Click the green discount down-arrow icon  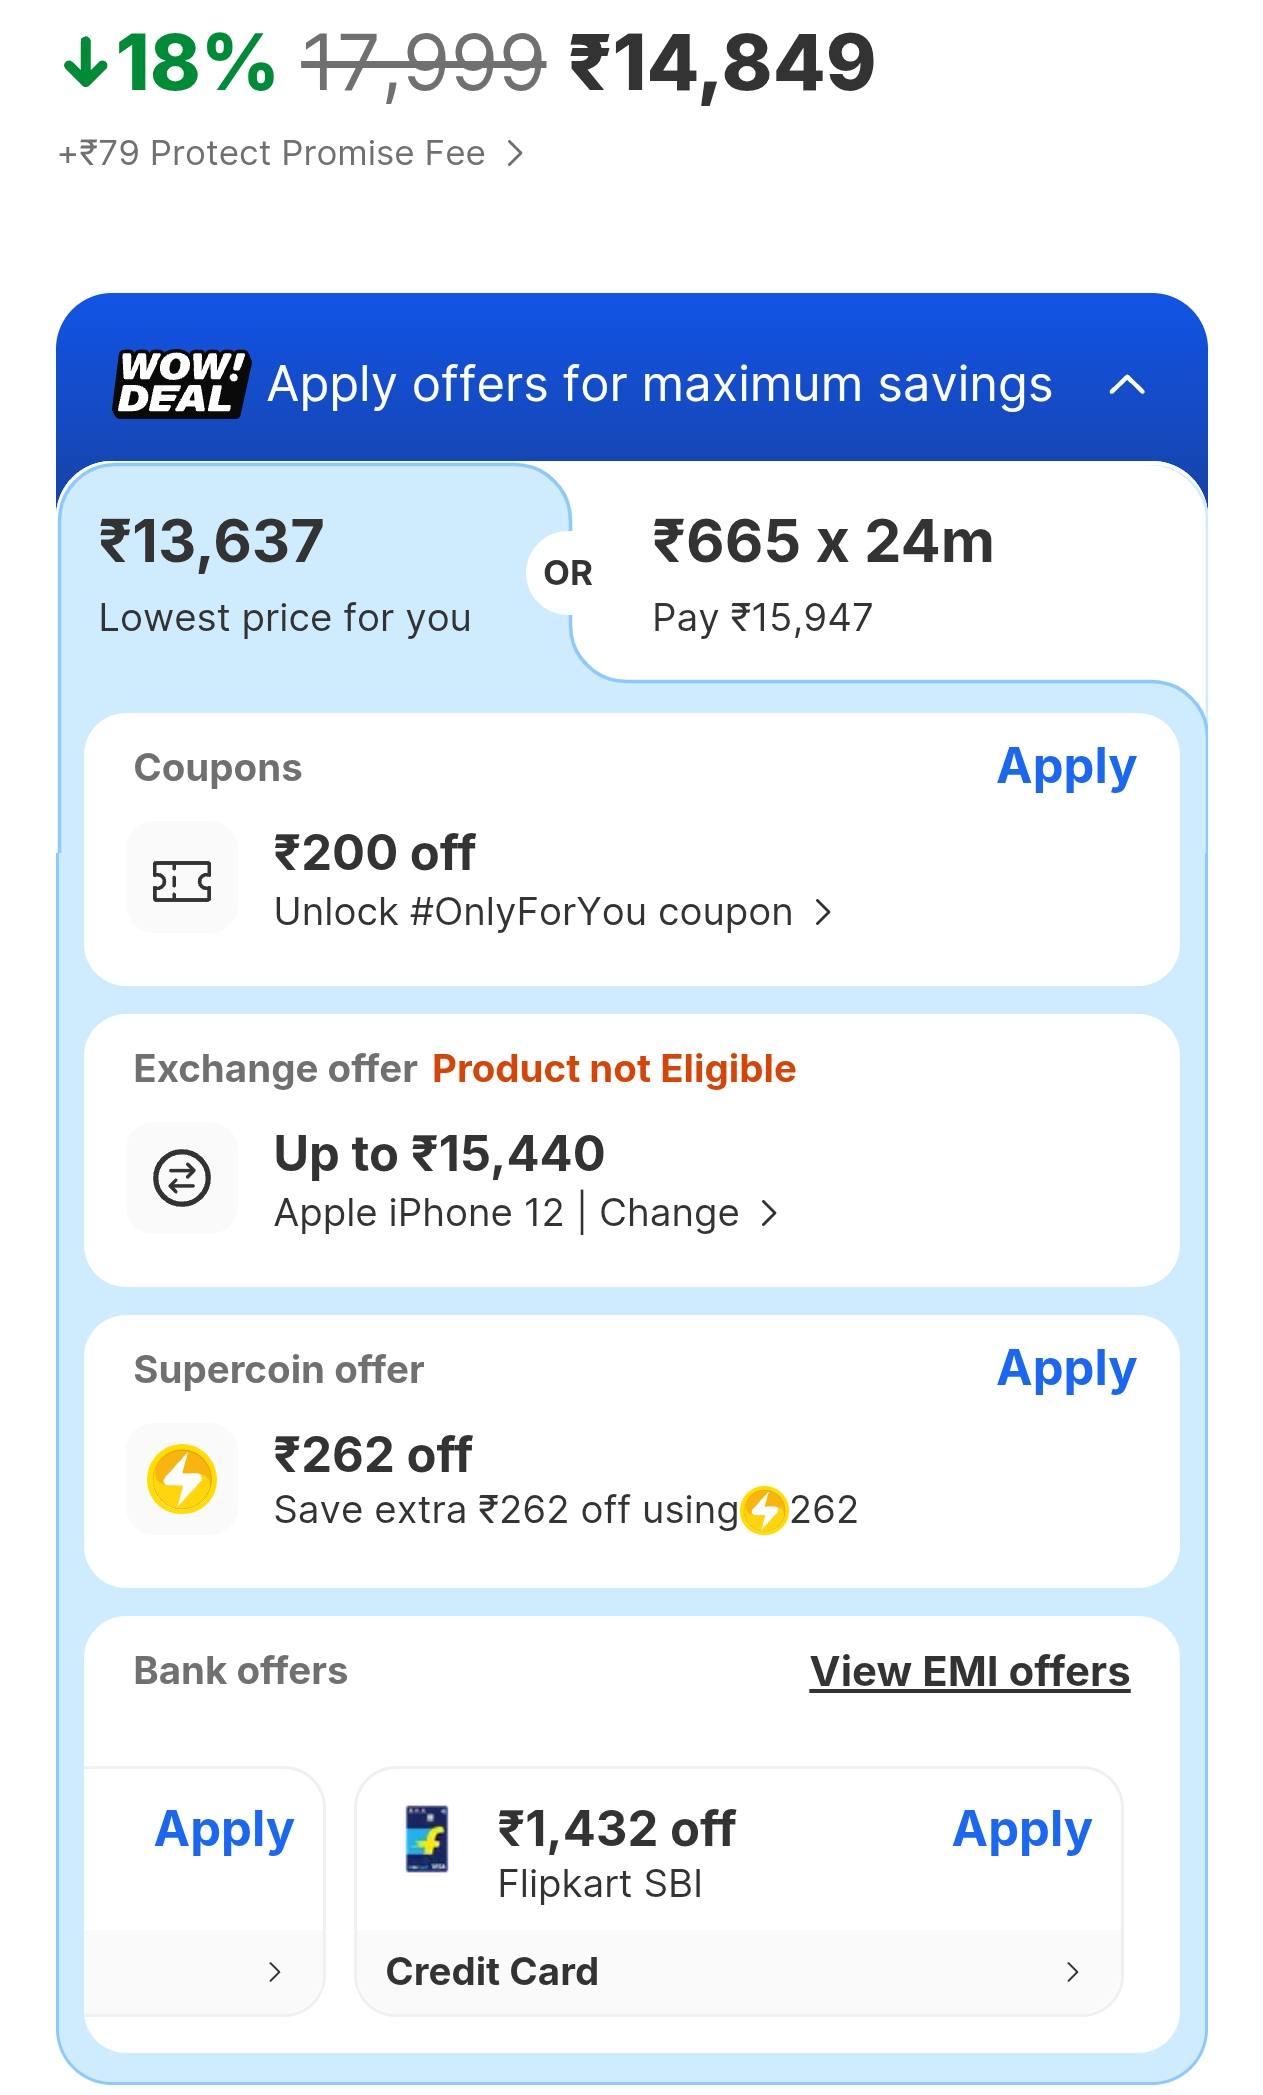pos(85,63)
